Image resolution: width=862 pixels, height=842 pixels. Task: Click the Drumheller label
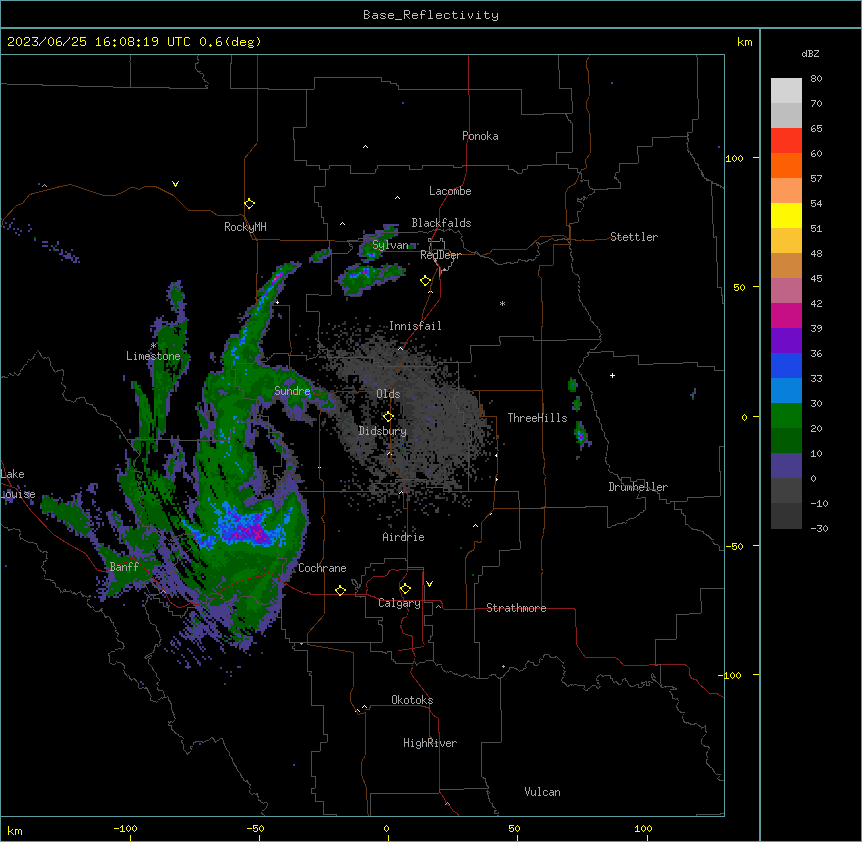(x=638, y=487)
